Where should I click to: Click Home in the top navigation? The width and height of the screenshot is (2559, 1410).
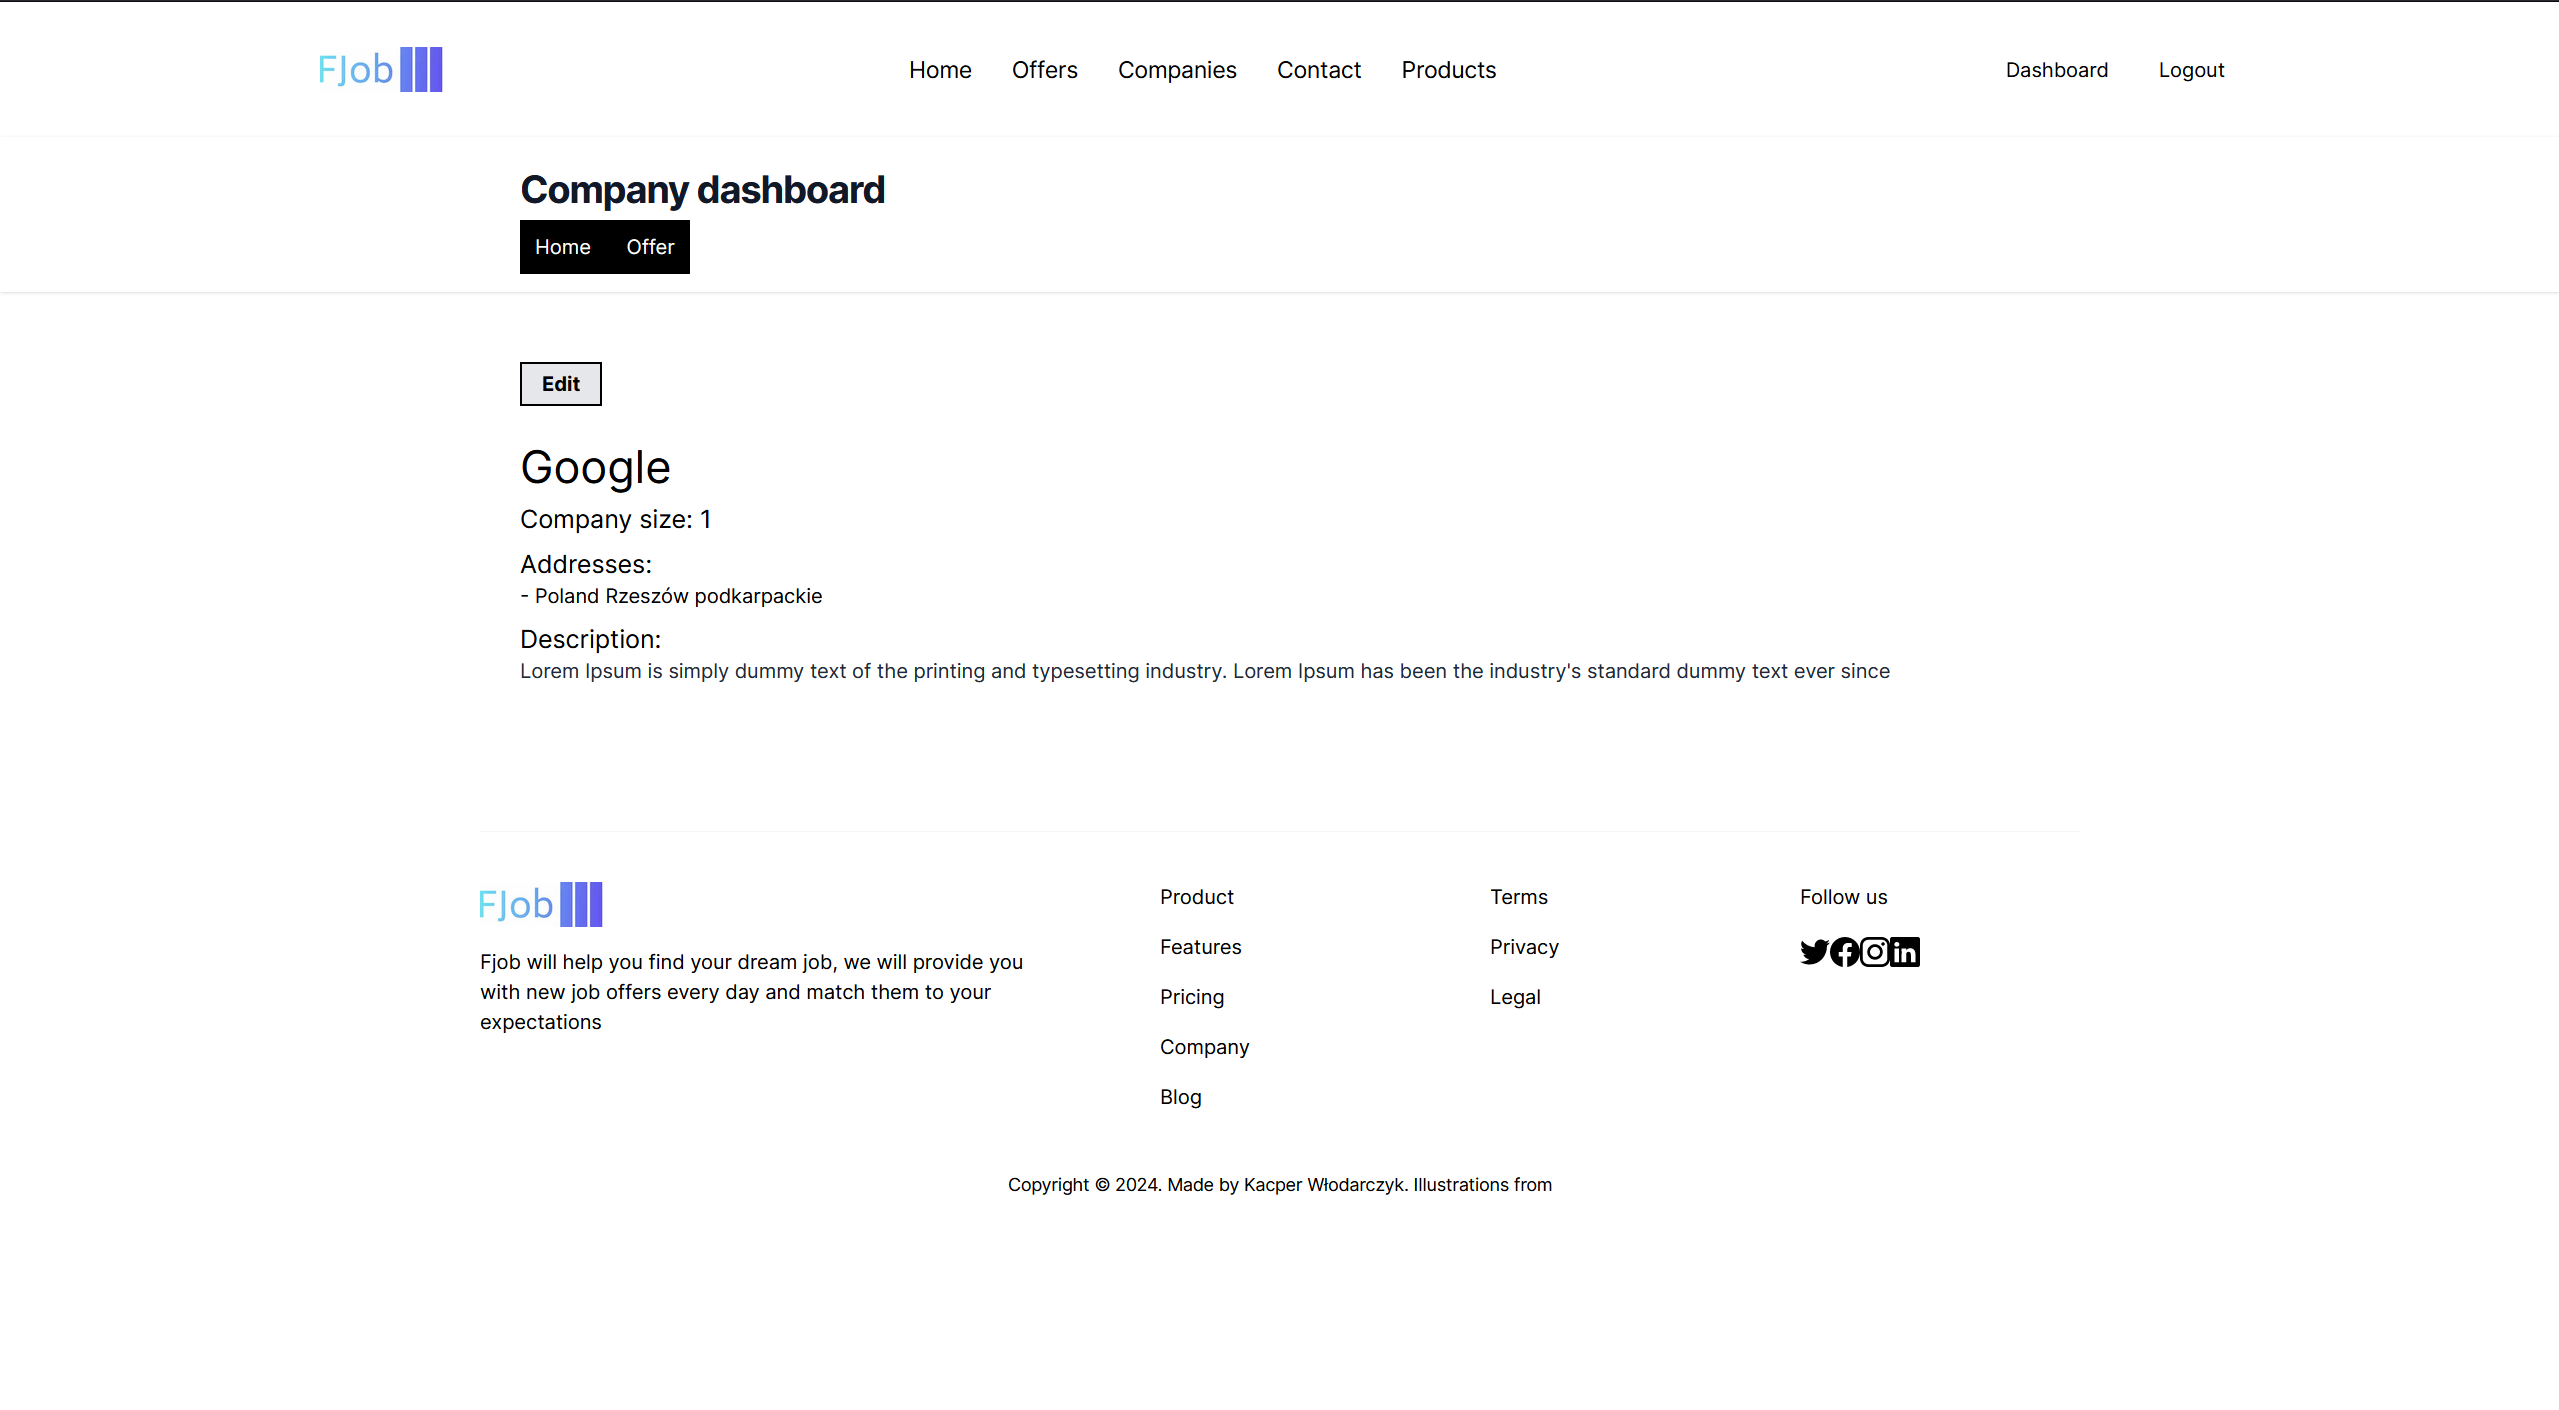click(940, 70)
